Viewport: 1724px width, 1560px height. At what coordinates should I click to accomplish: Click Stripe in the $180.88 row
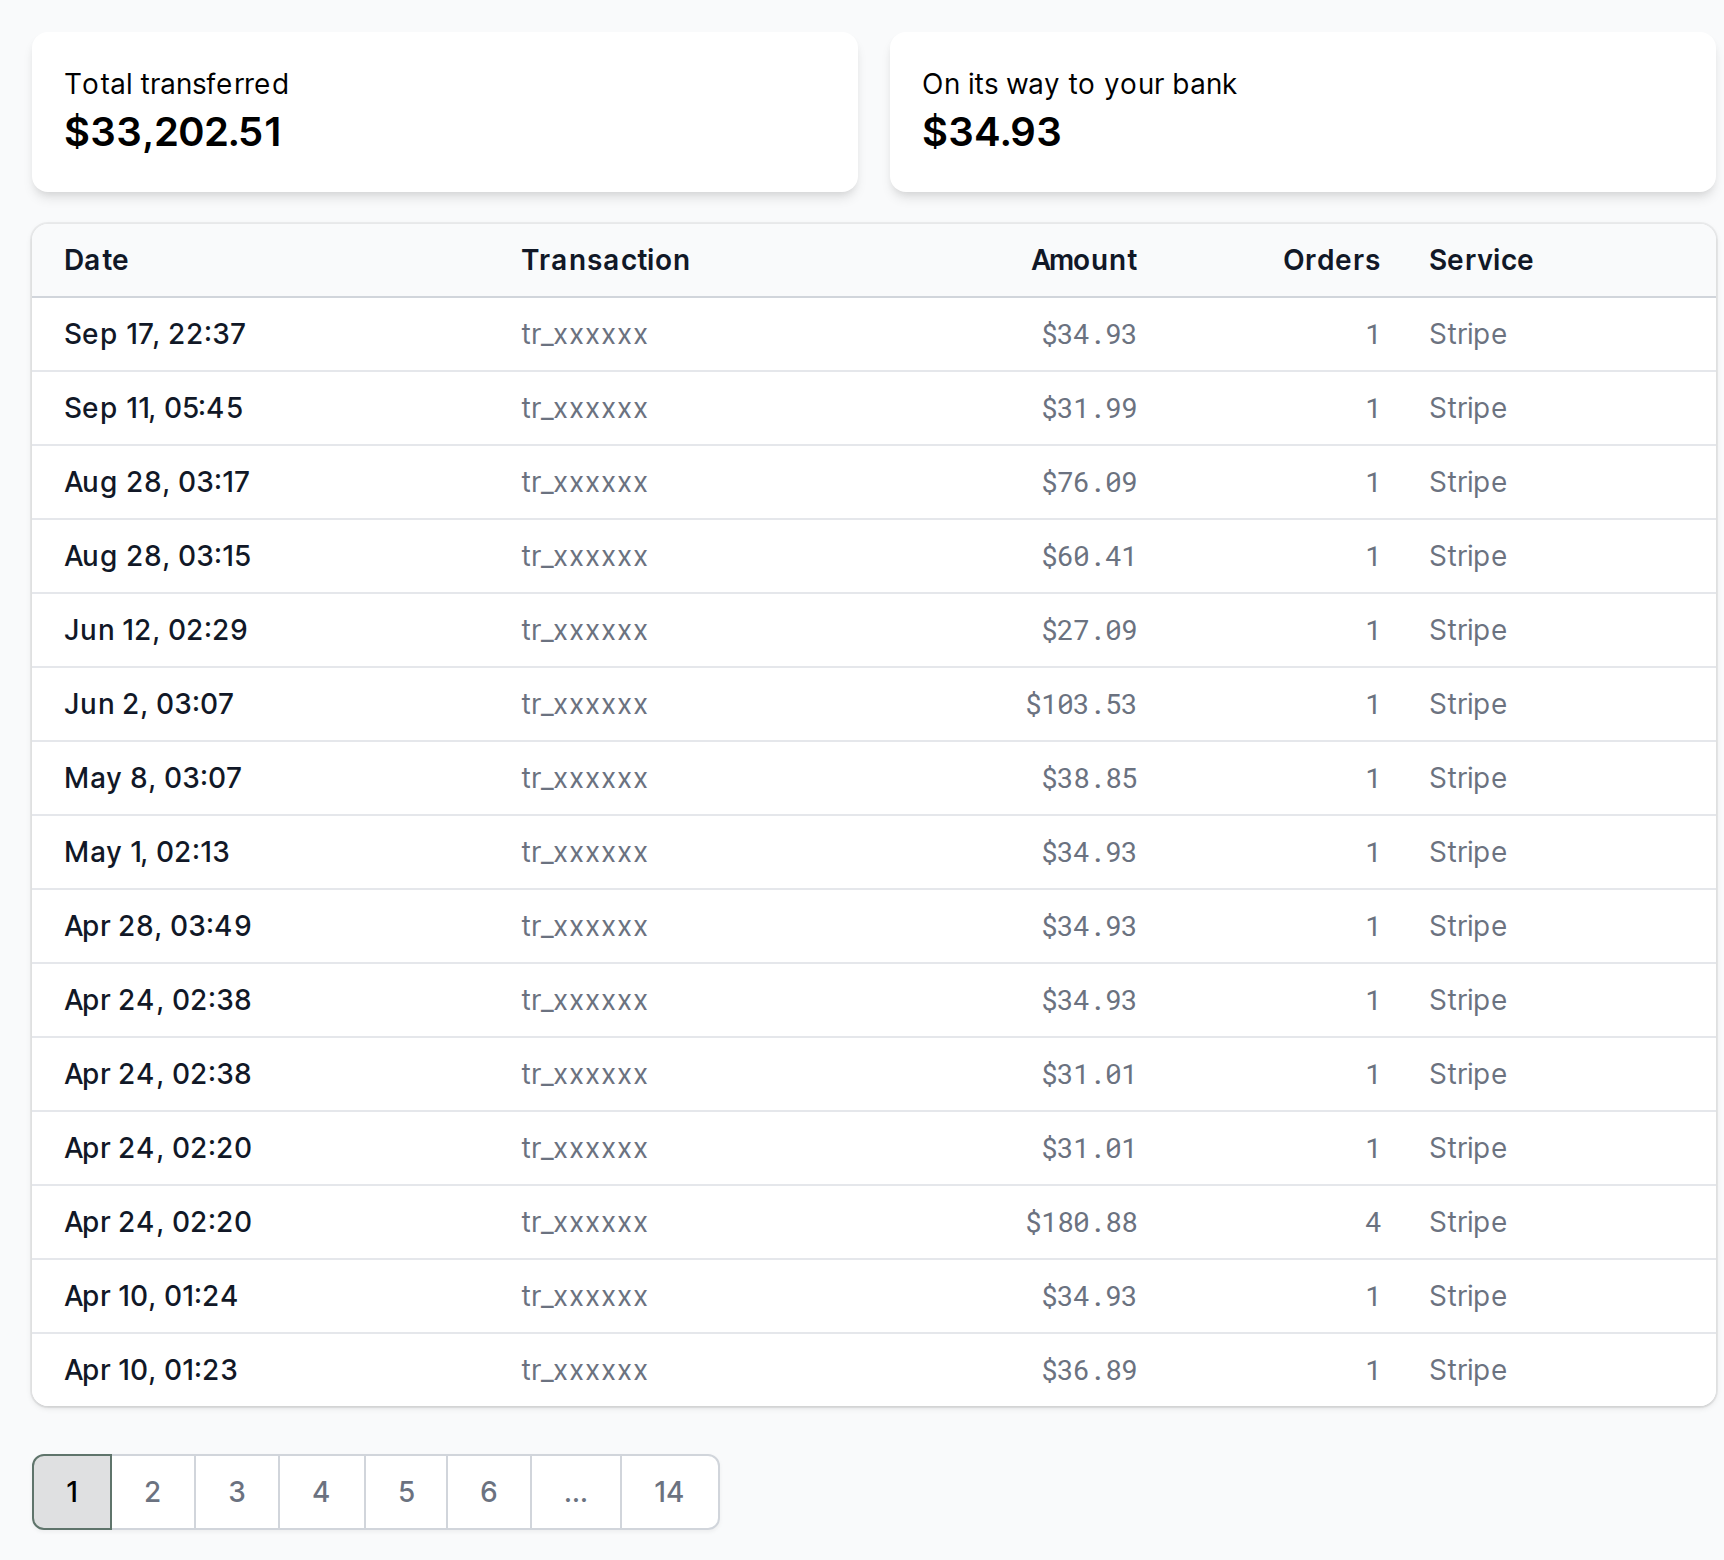point(1467,1222)
